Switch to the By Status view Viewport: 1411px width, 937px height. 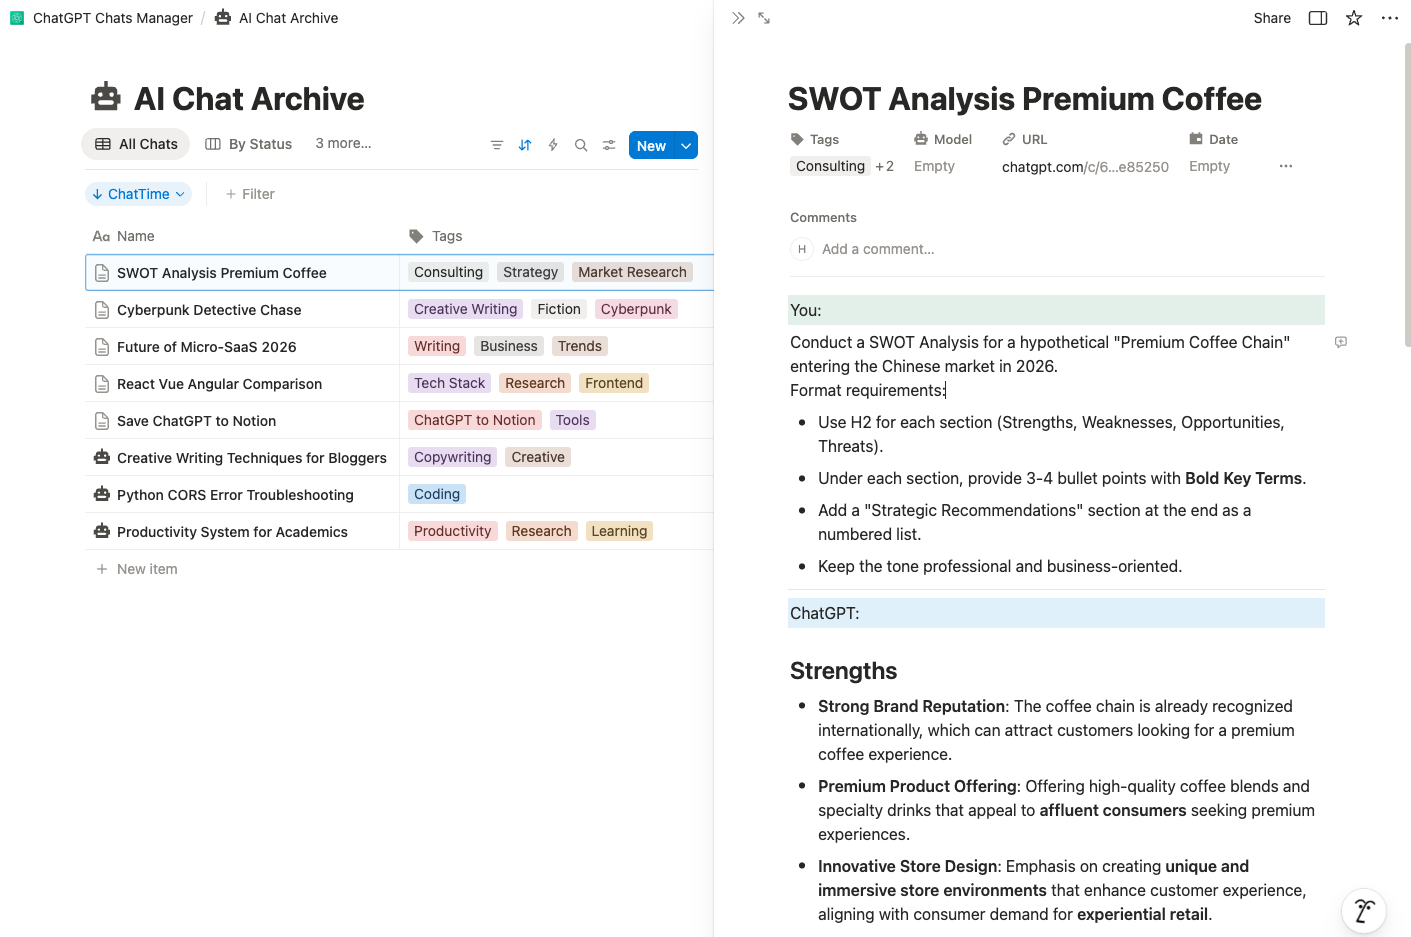(x=248, y=143)
